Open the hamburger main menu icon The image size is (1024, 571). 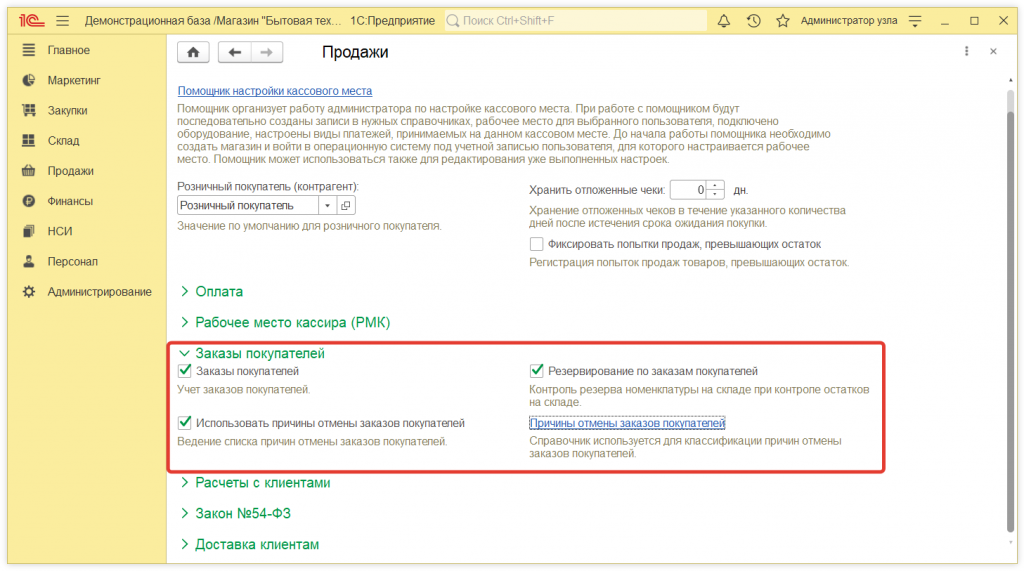coord(62,21)
